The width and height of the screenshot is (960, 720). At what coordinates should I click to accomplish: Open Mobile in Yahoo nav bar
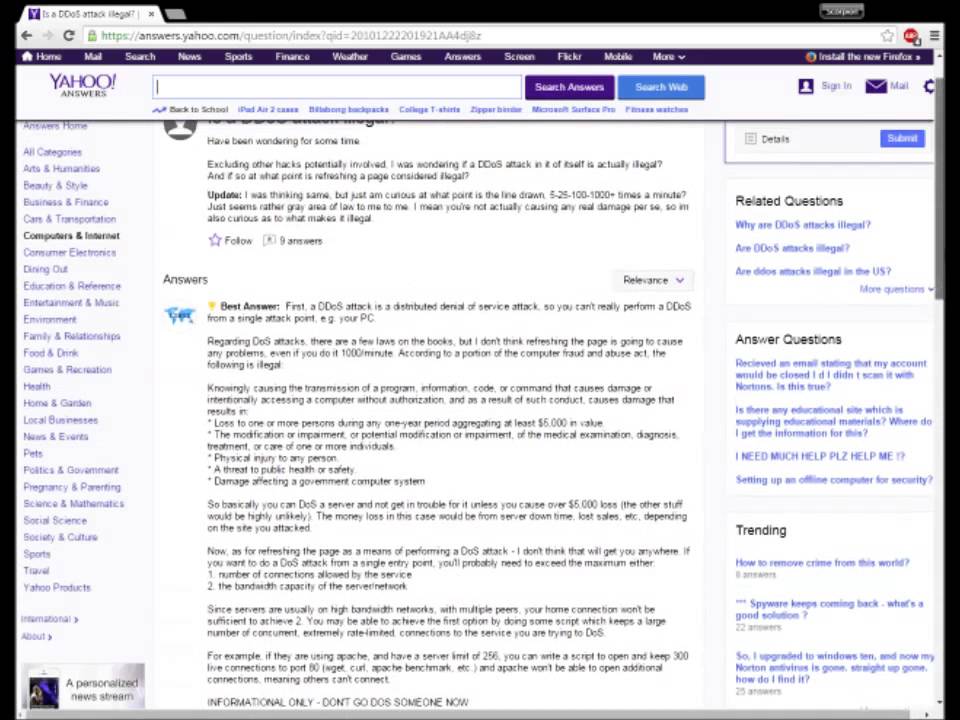[618, 56]
